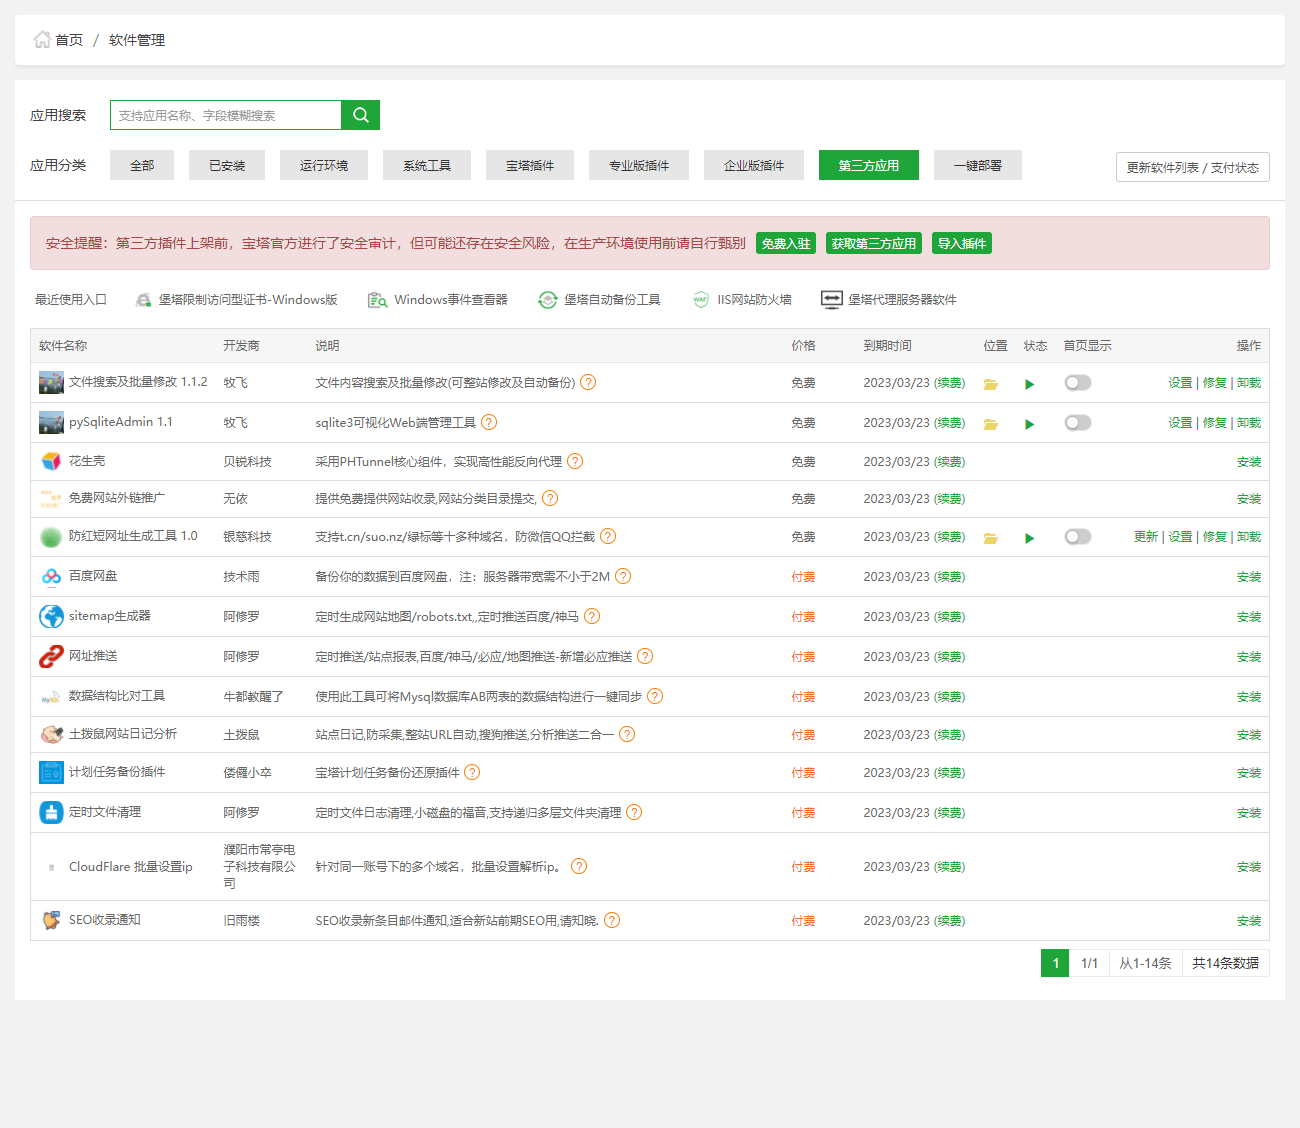Click the question icon in SEO收录通知 row
Screen dimensions: 1300x1128
click(x=612, y=920)
